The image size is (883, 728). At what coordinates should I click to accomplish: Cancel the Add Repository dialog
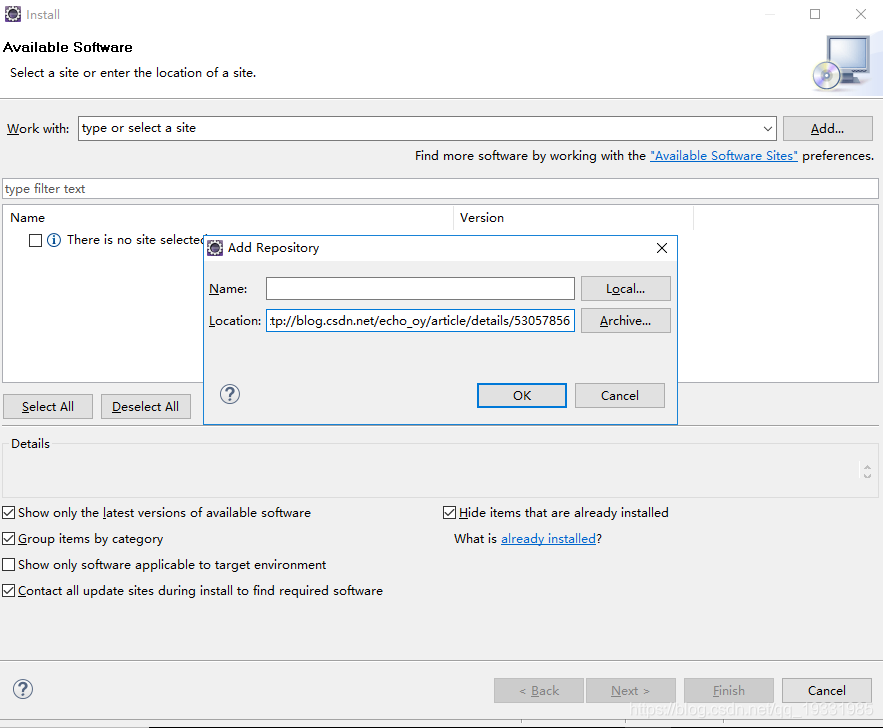[x=619, y=395]
